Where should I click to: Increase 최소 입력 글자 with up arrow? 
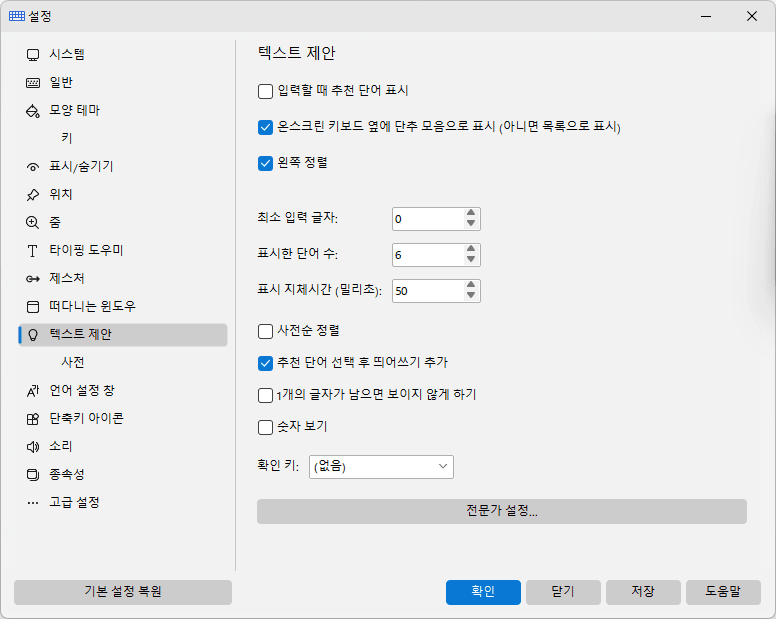pos(471,213)
